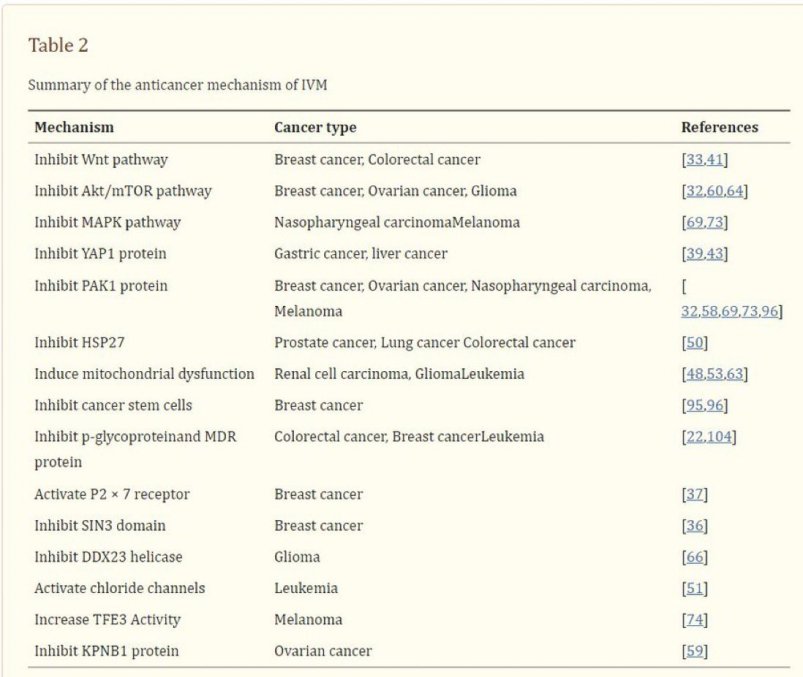
Task: Open reference 37 for P2 × 7 receptor
Action: click(x=695, y=494)
